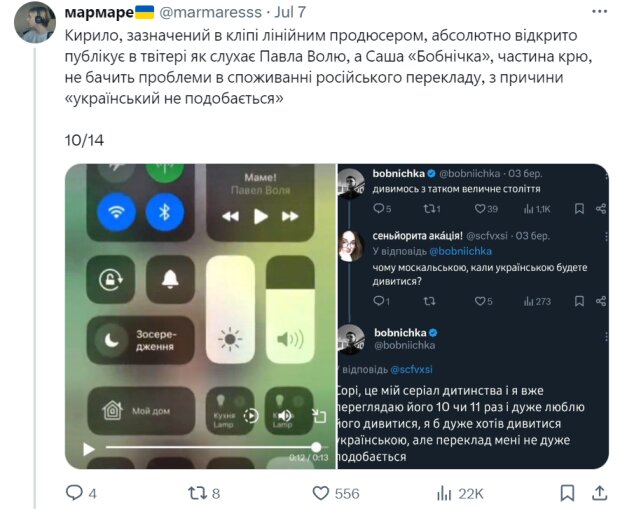
Task: Open video in fullscreen expand icon
Action: 319,416
